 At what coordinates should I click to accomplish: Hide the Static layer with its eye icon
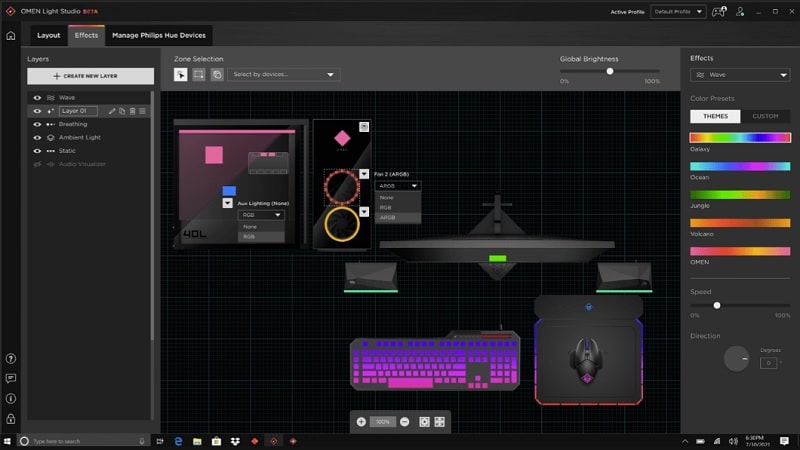click(x=37, y=151)
